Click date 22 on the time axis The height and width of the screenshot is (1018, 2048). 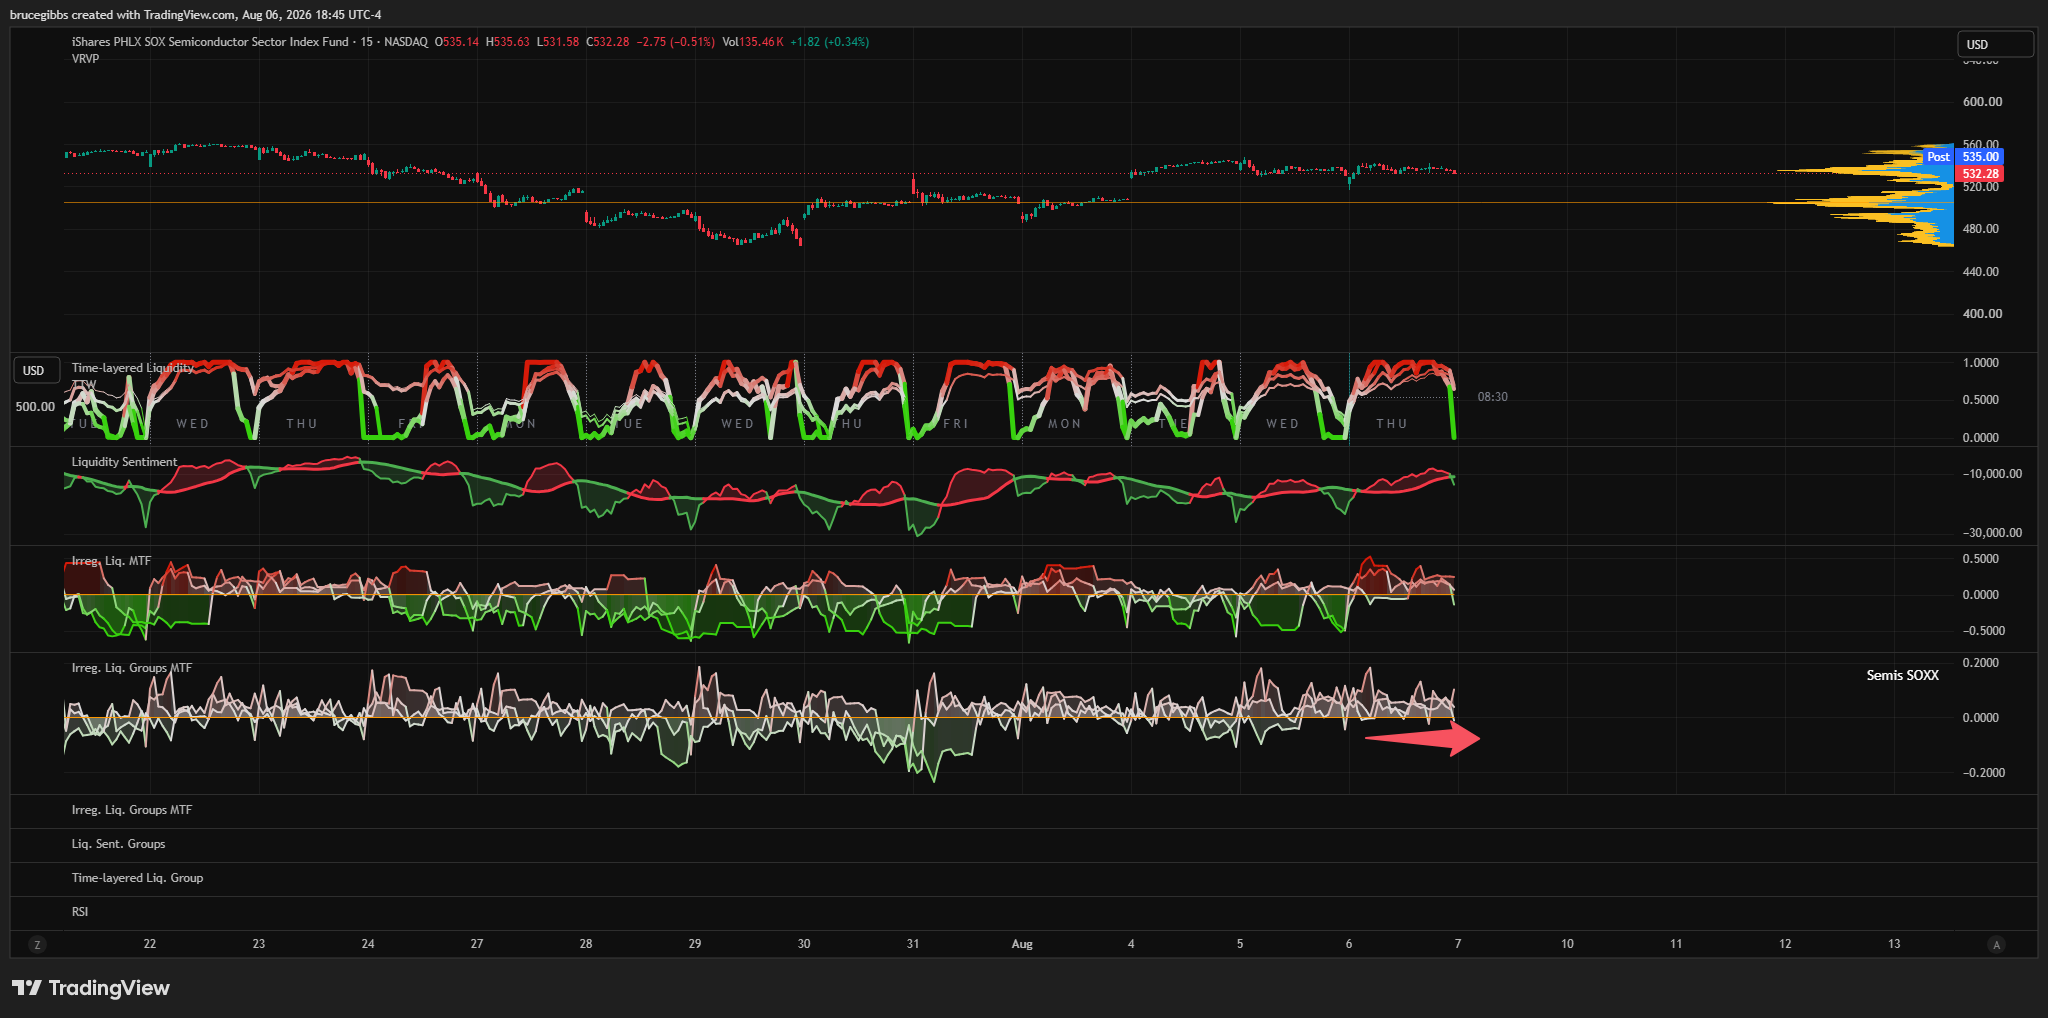[150, 944]
